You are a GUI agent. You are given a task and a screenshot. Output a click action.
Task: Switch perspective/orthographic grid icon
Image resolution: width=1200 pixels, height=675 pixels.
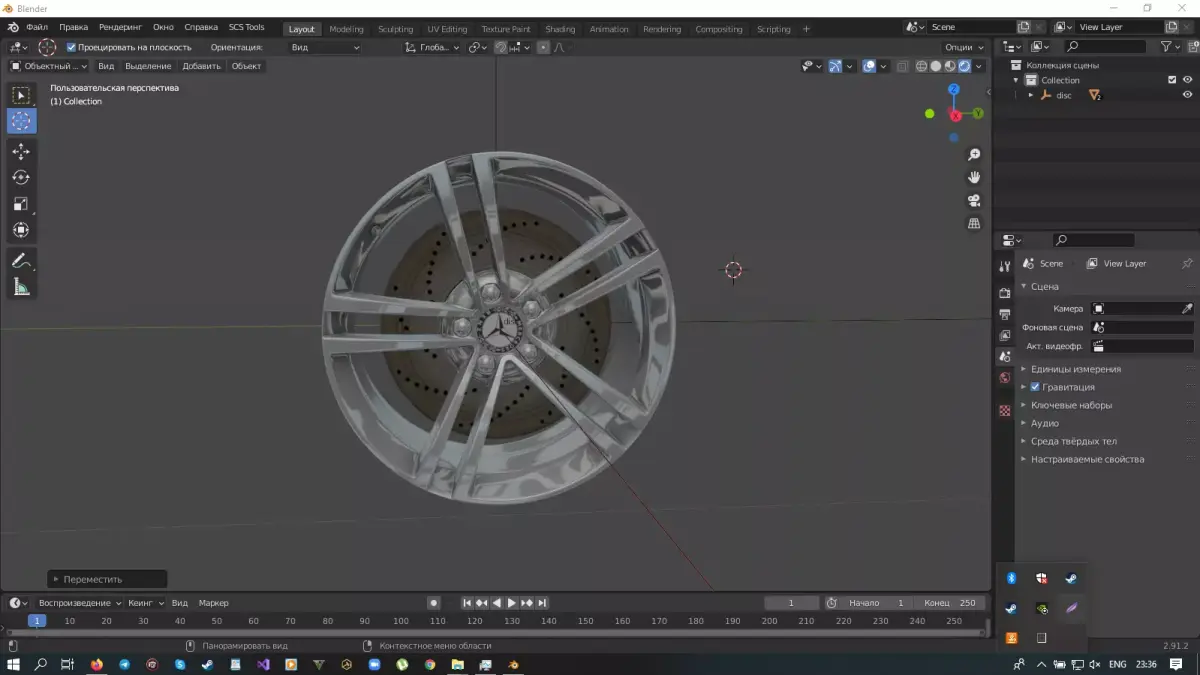974,223
